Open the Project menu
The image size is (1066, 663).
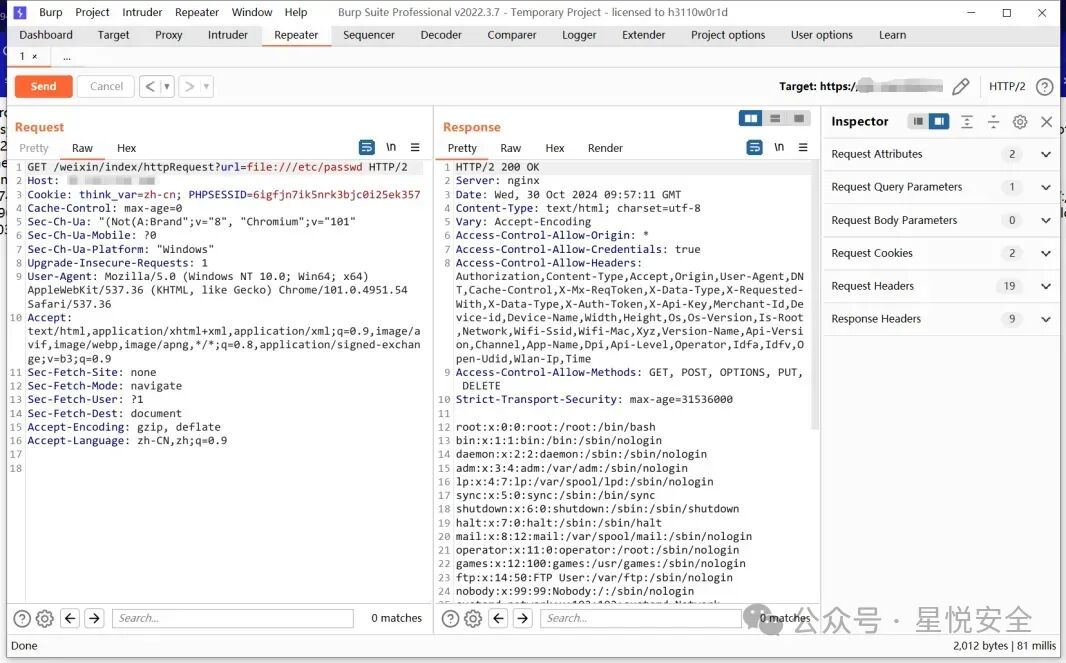pyautogui.click(x=92, y=12)
